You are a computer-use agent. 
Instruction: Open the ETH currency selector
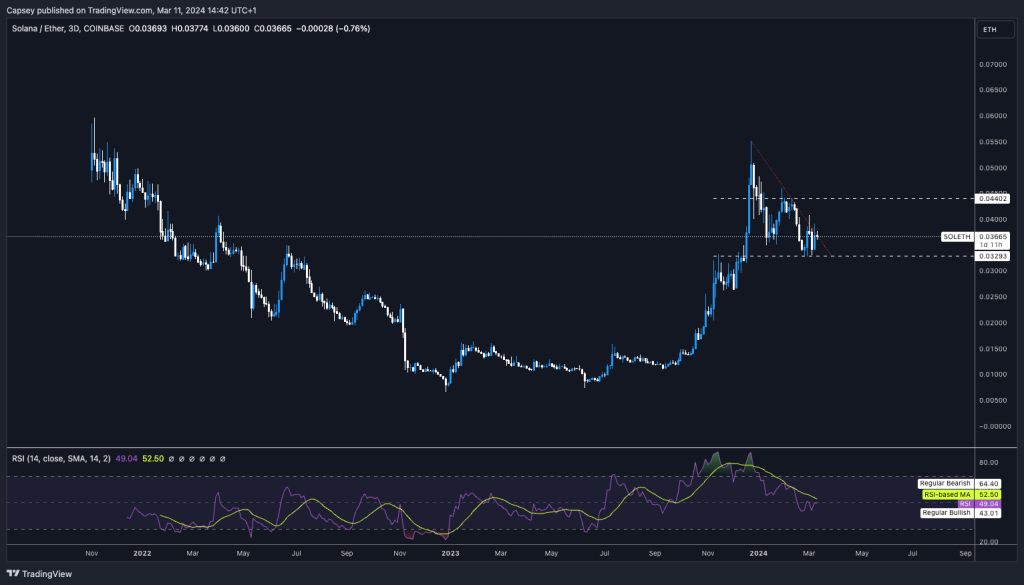coord(990,30)
